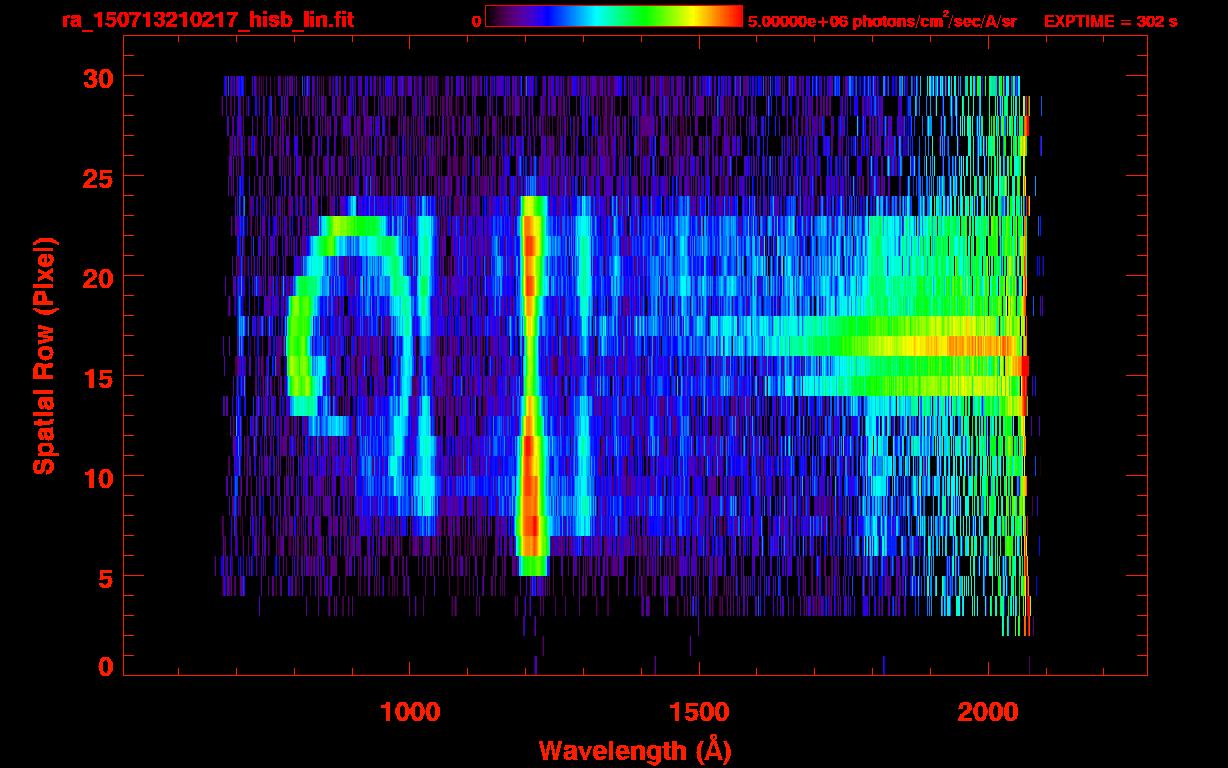Click the Spatial Row (Pixel) axis title

44,355
